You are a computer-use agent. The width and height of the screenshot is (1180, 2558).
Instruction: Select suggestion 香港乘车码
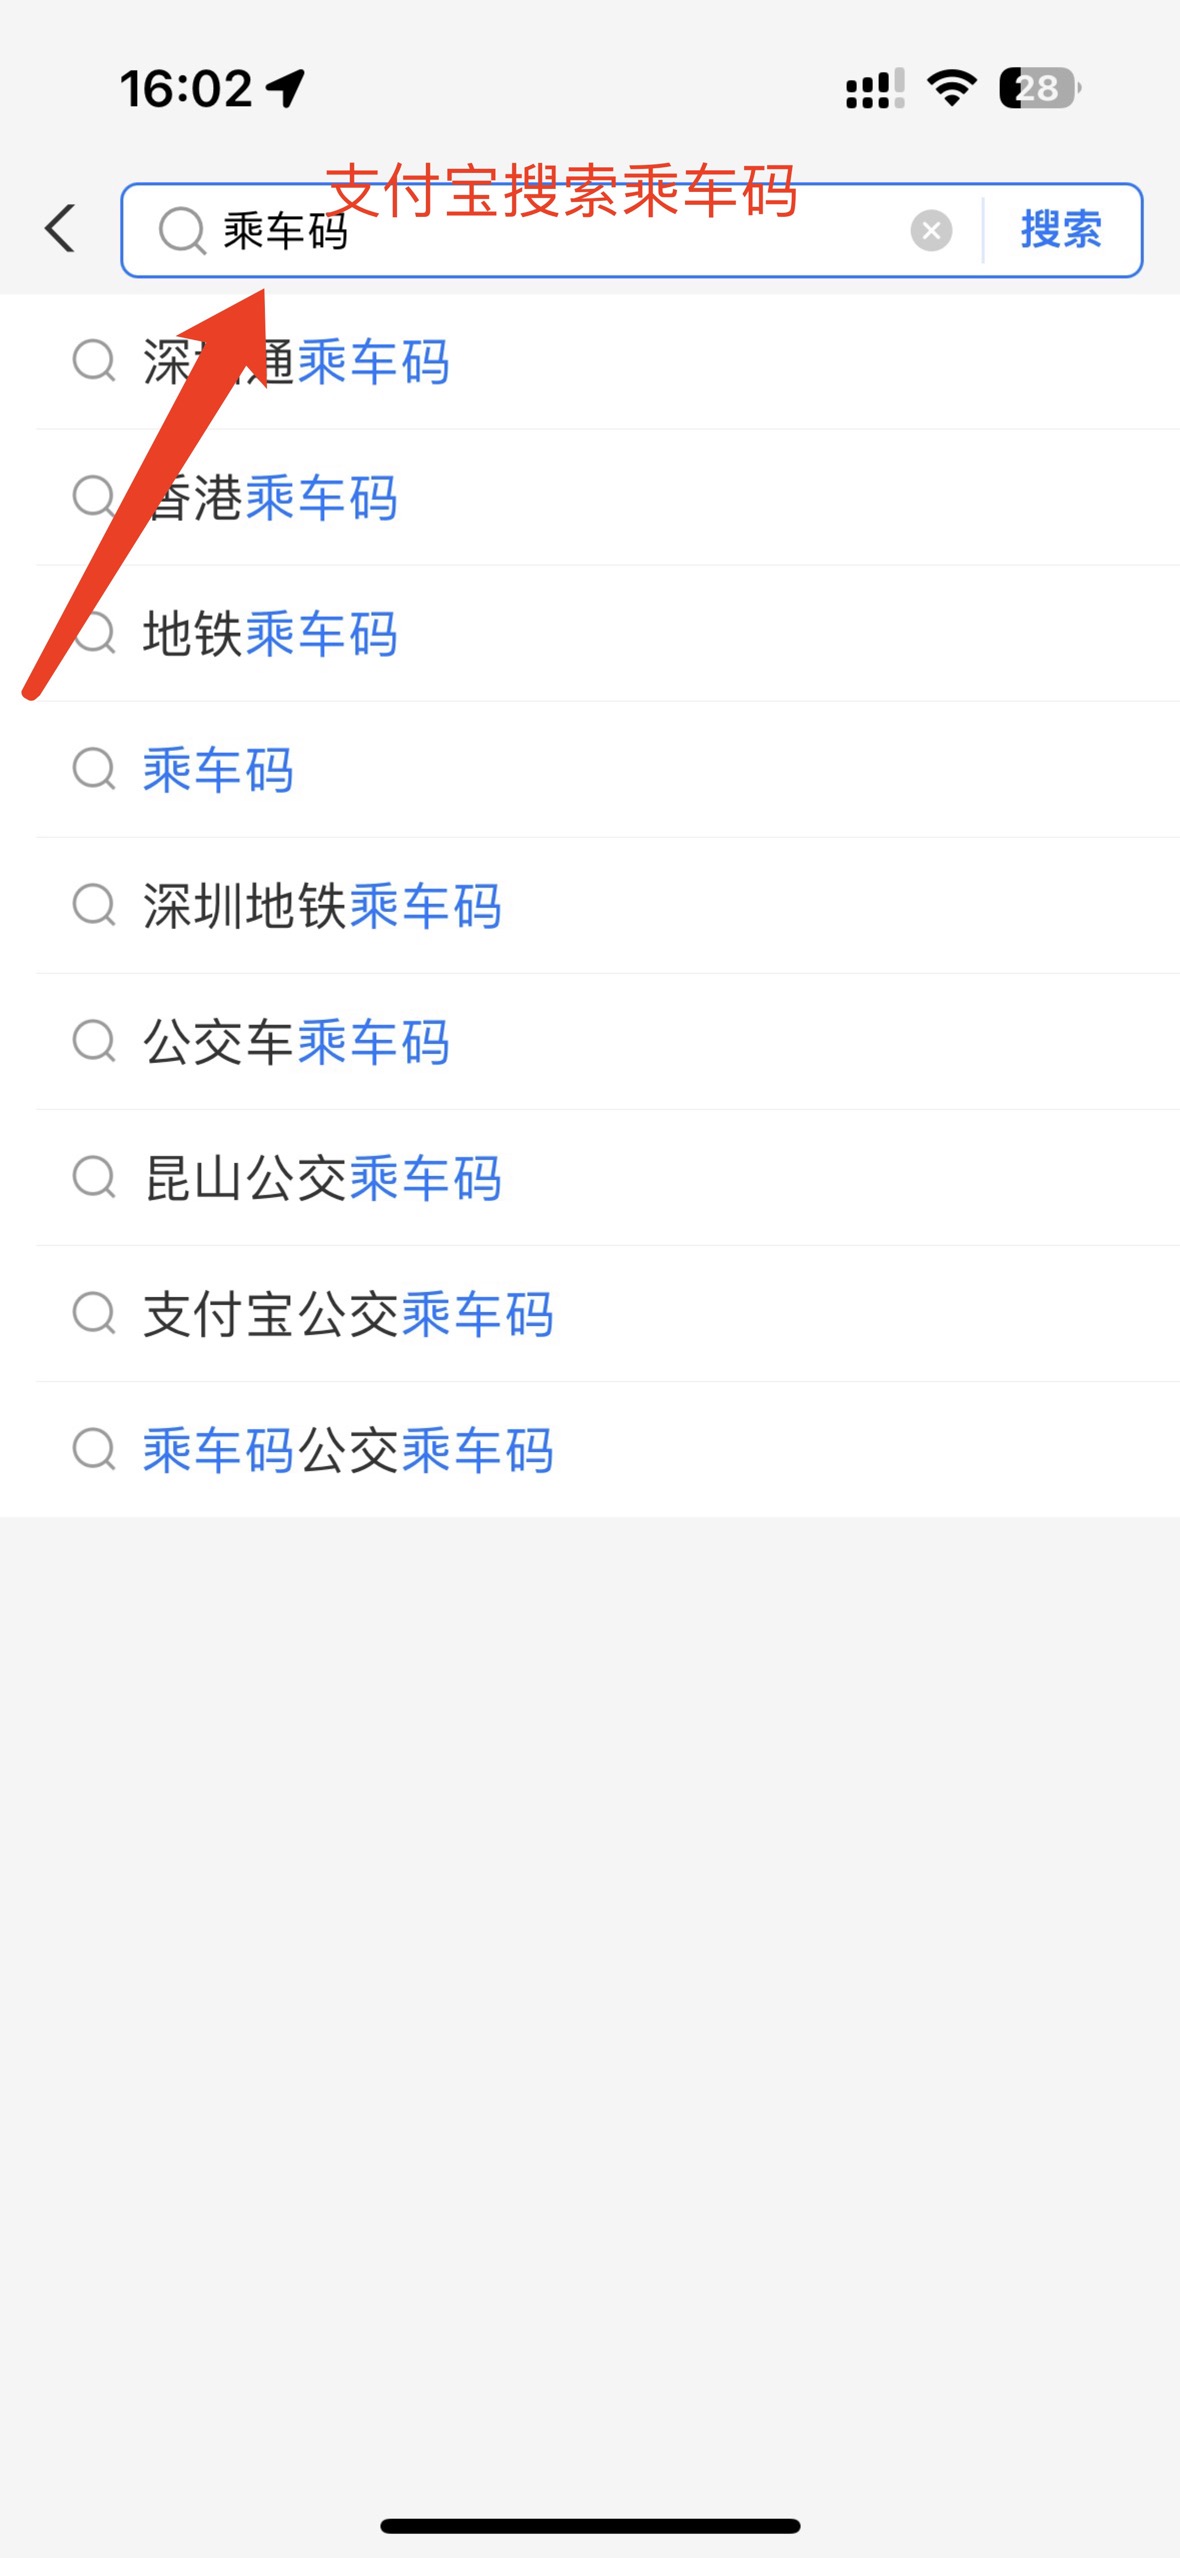(590, 498)
